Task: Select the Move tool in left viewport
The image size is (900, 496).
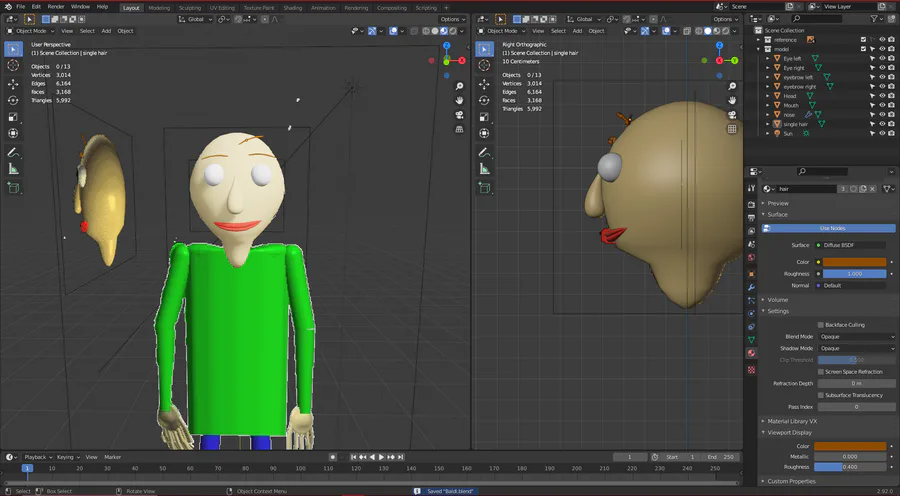Action: 13,83
